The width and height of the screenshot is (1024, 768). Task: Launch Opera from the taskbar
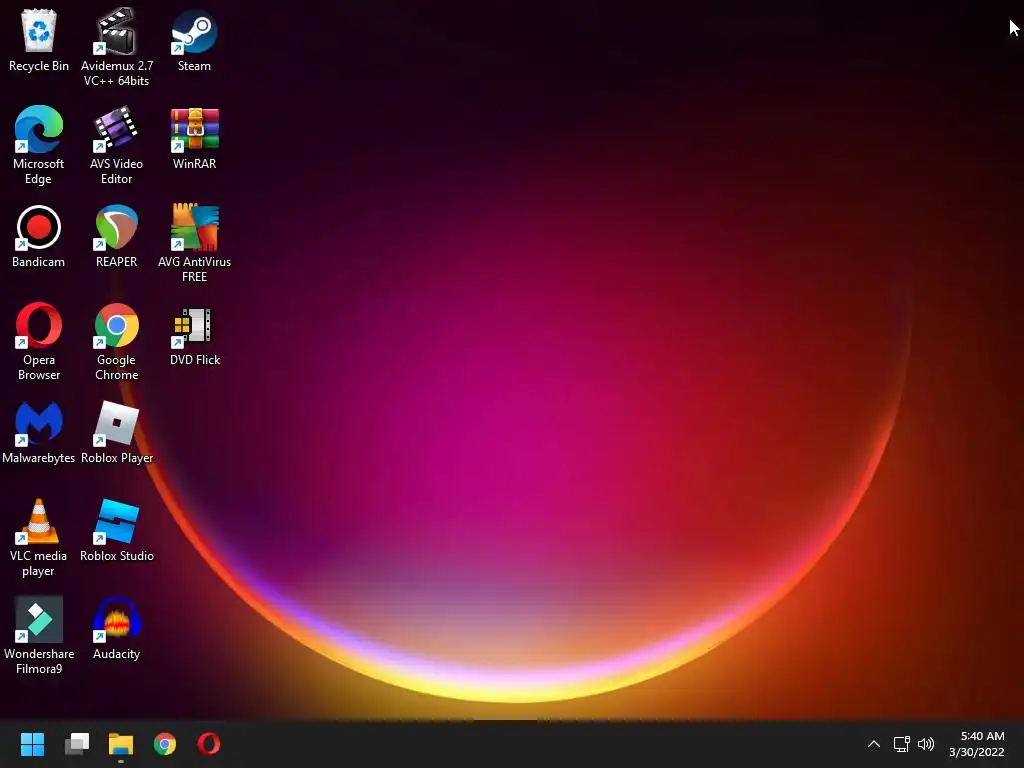(x=209, y=744)
